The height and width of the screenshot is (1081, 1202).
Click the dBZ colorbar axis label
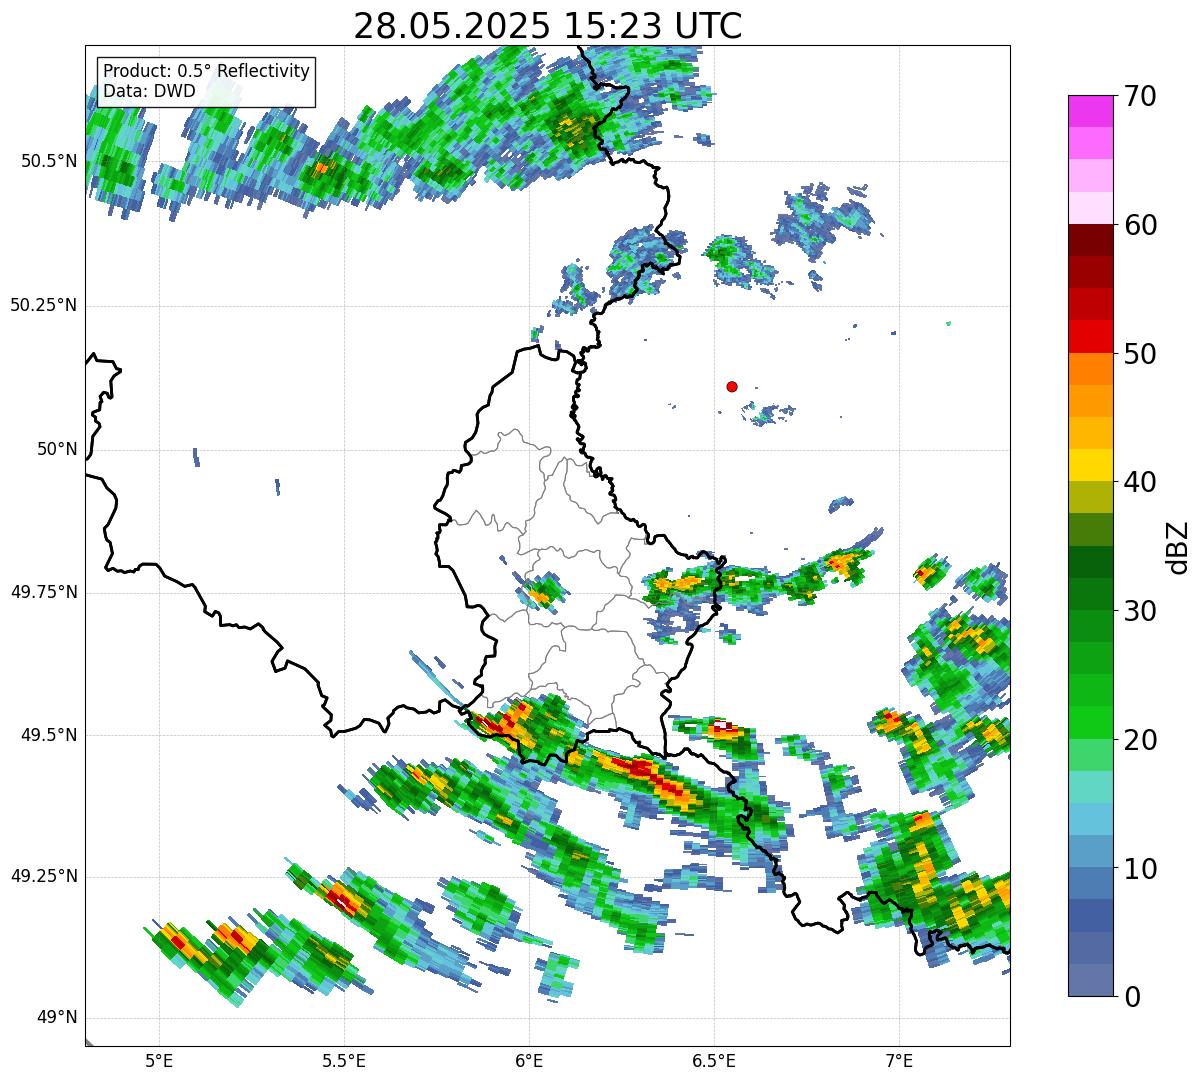1179,546
